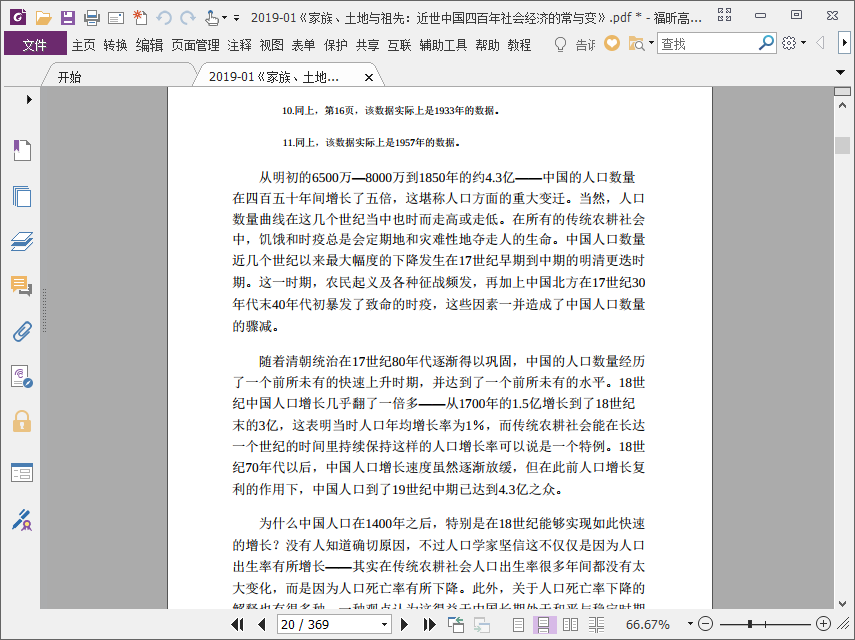
Task: Go to the first page
Action: pos(237,624)
